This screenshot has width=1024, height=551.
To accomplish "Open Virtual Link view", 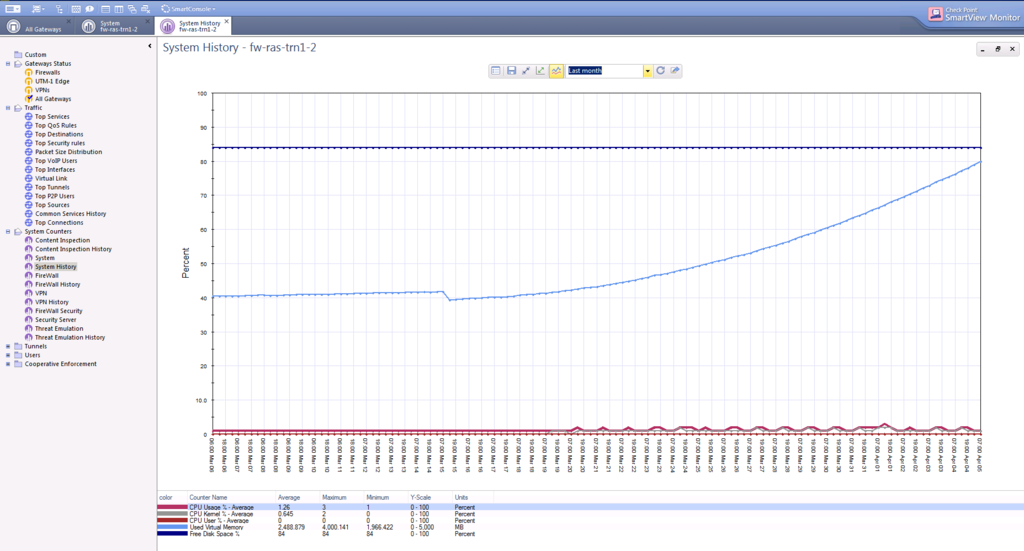I will pos(51,178).
